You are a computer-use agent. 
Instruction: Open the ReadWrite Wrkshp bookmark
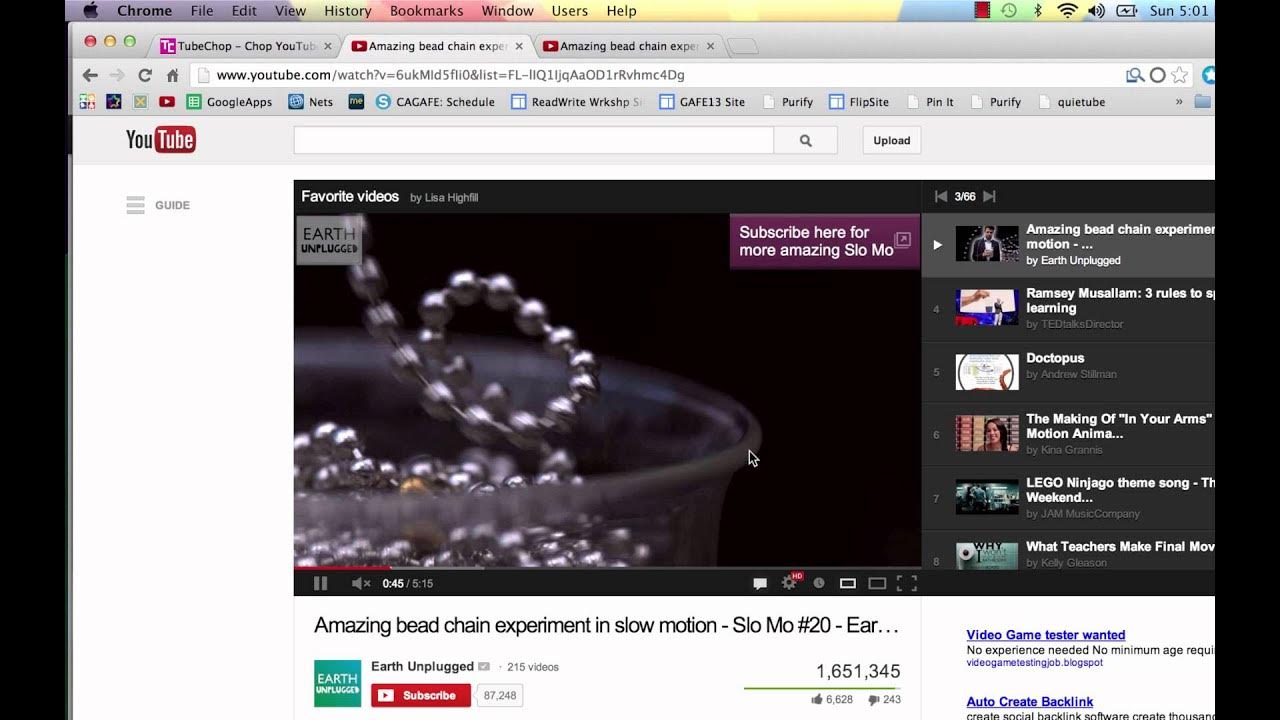tap(576, 102)
